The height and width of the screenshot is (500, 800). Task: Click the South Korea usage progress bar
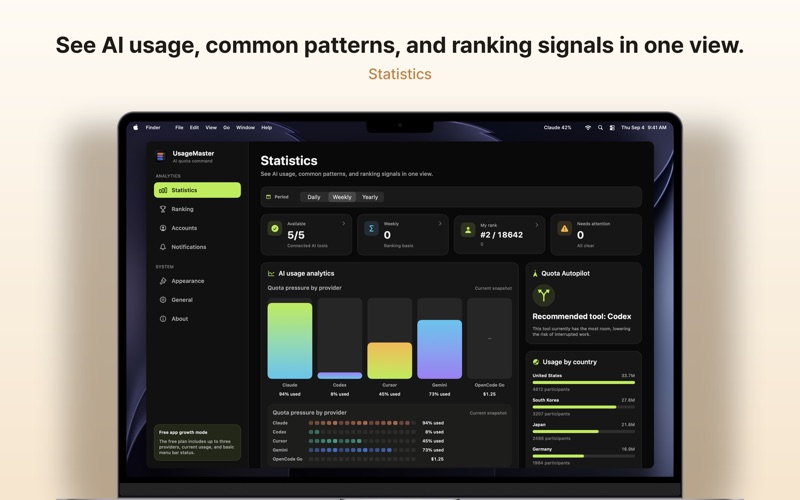(x=584, y=407)
